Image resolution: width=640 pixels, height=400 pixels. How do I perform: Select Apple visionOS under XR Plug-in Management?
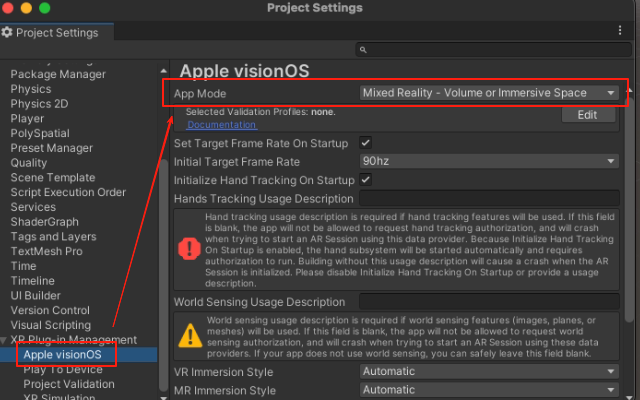pyautogui.click(x=62, y=354)
